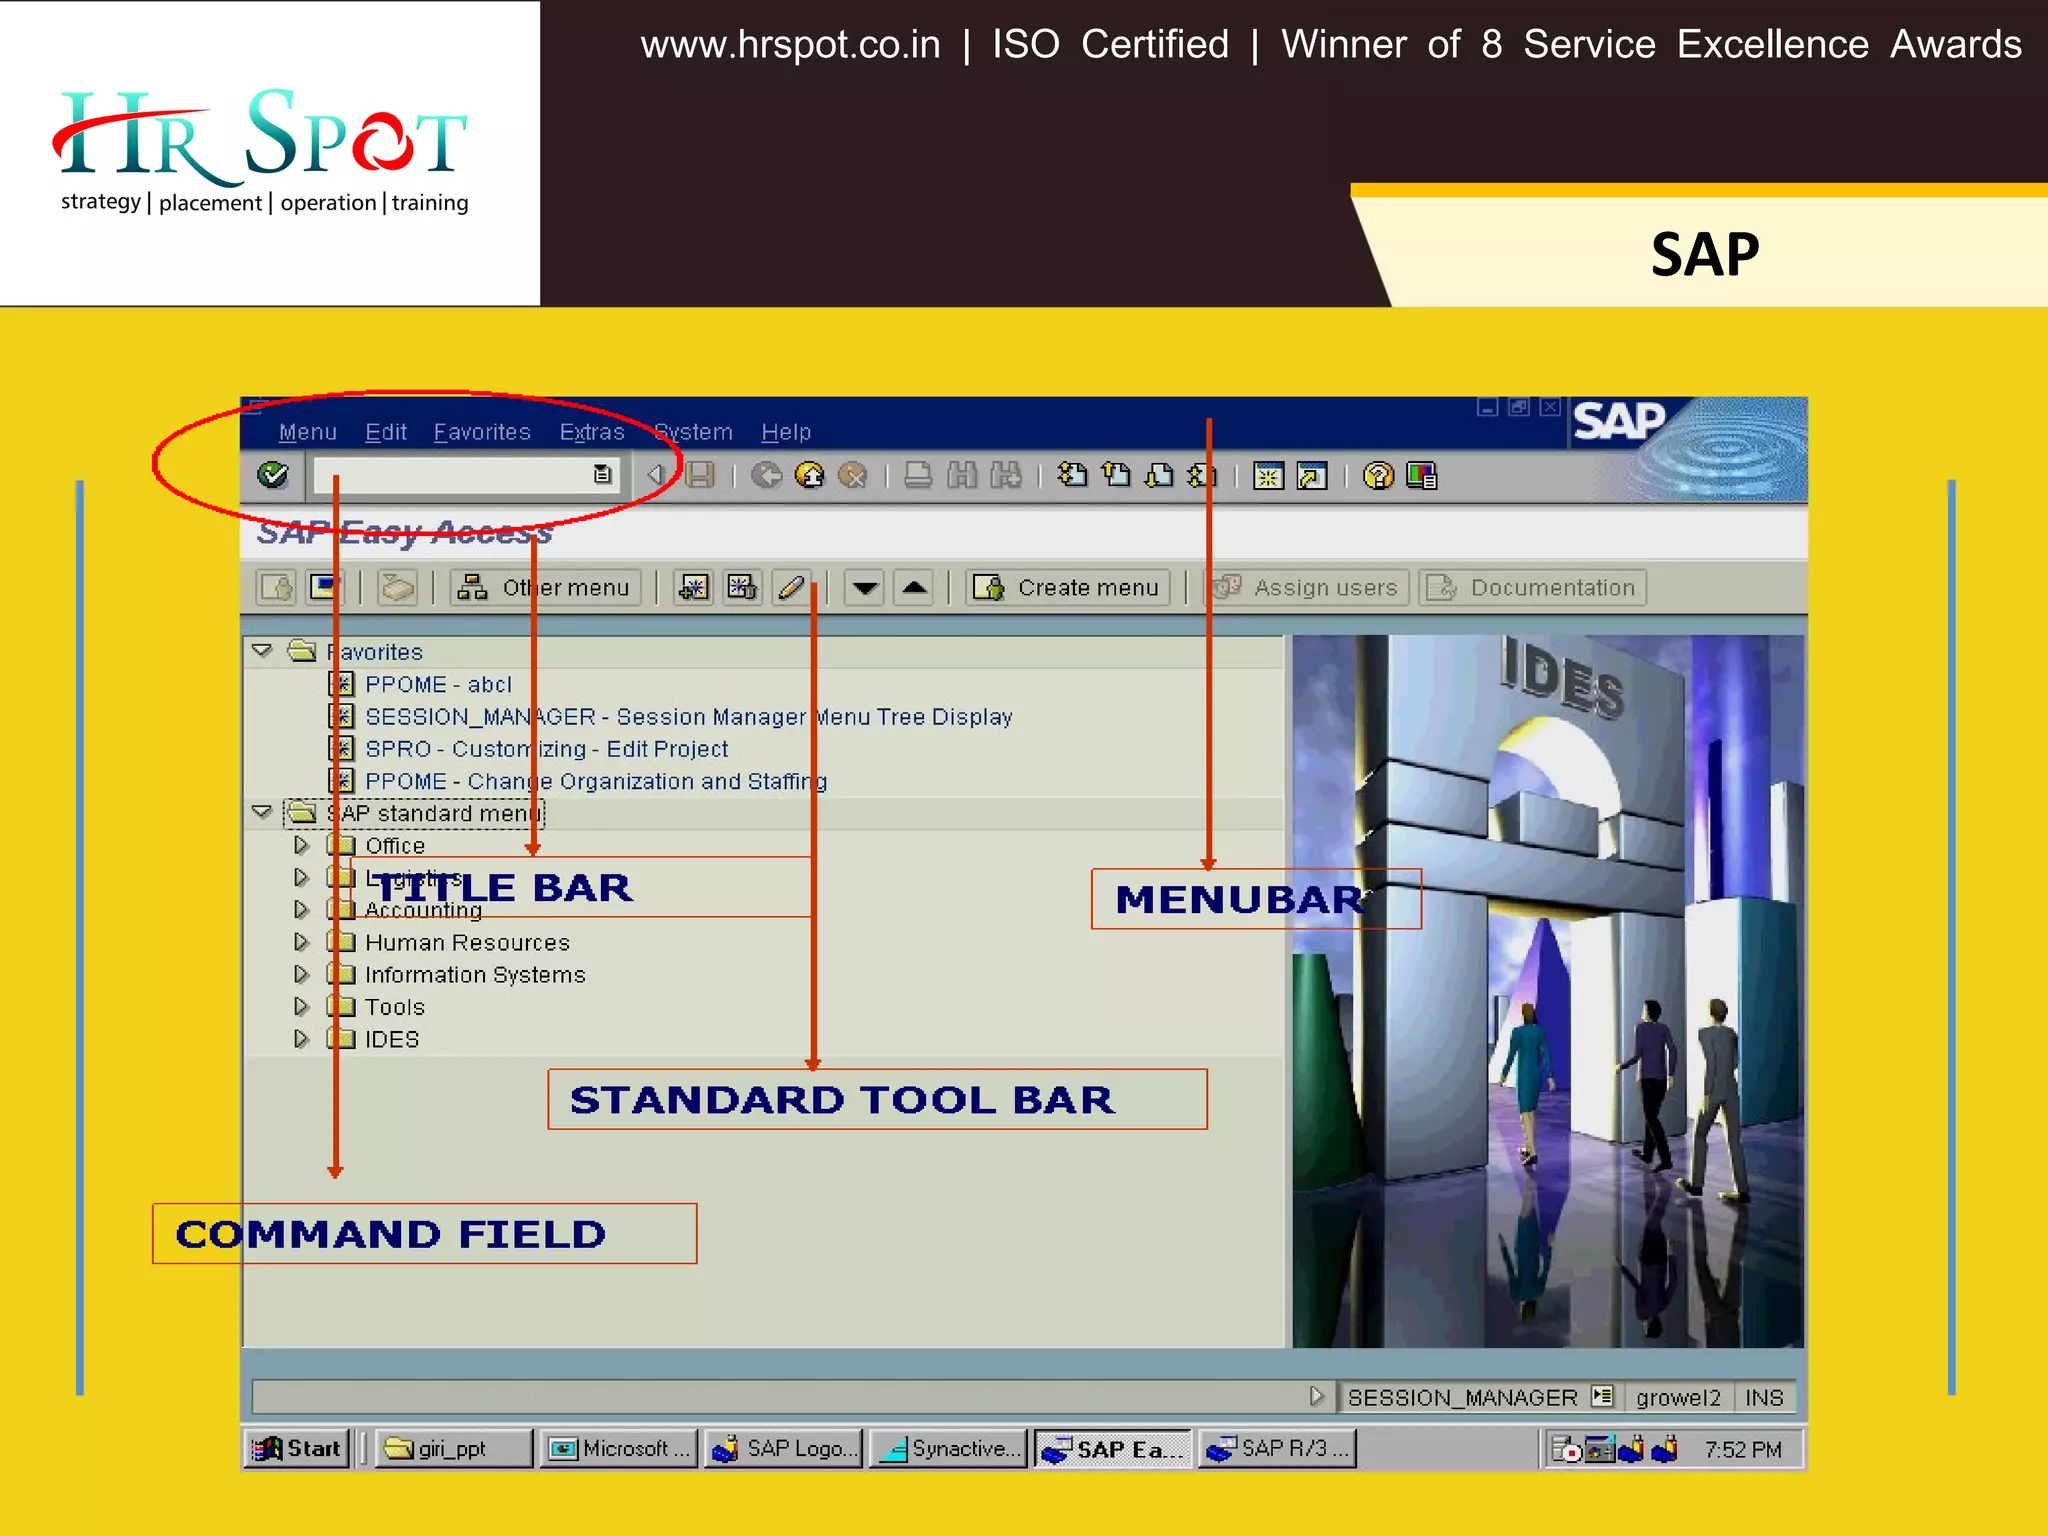
Task: Open the Menu menu
Action: tap(308, 432)
